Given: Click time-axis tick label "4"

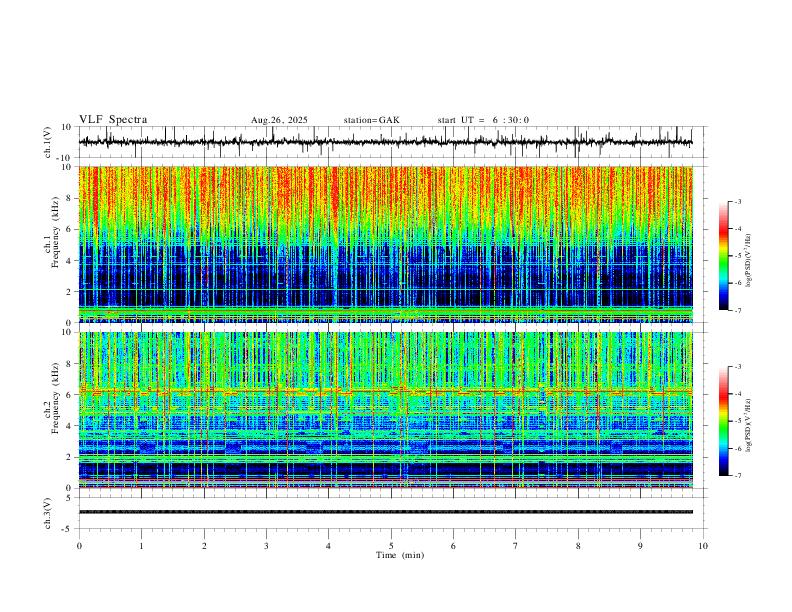Looking at the screenshot, I should 329,546.
